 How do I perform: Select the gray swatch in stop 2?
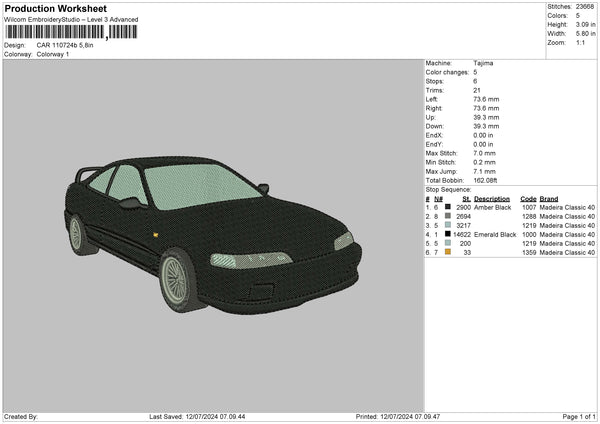446,216
